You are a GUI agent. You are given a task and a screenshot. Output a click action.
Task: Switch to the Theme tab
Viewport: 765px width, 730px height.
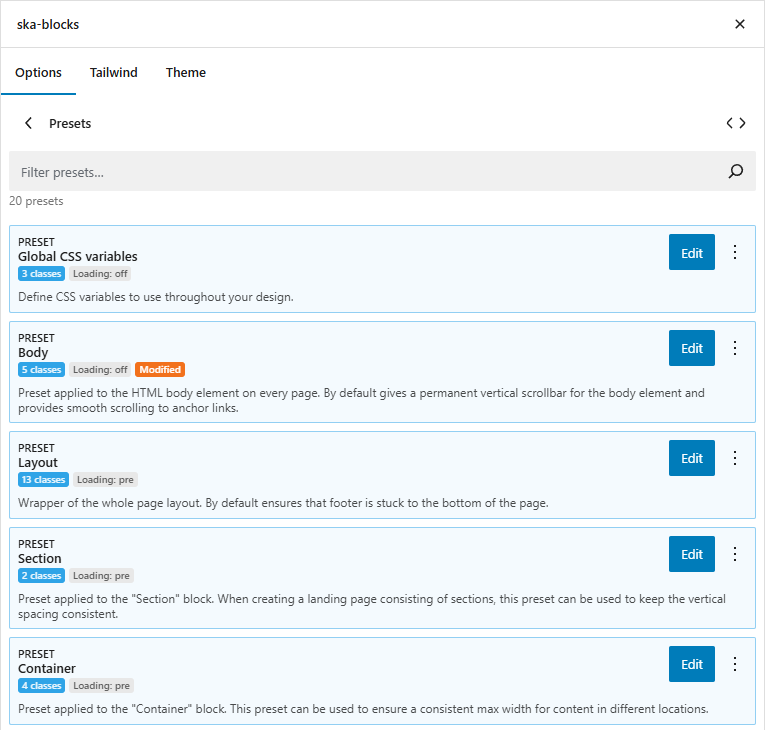(x=186, y=73)
